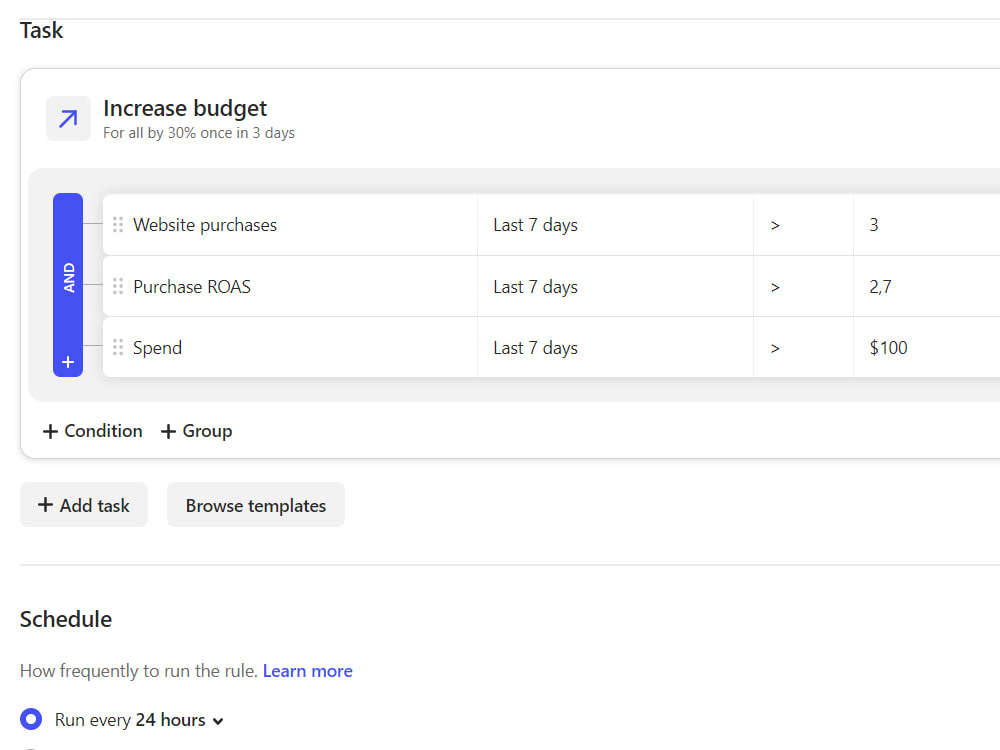Open the Learn more link

(307, 671)
